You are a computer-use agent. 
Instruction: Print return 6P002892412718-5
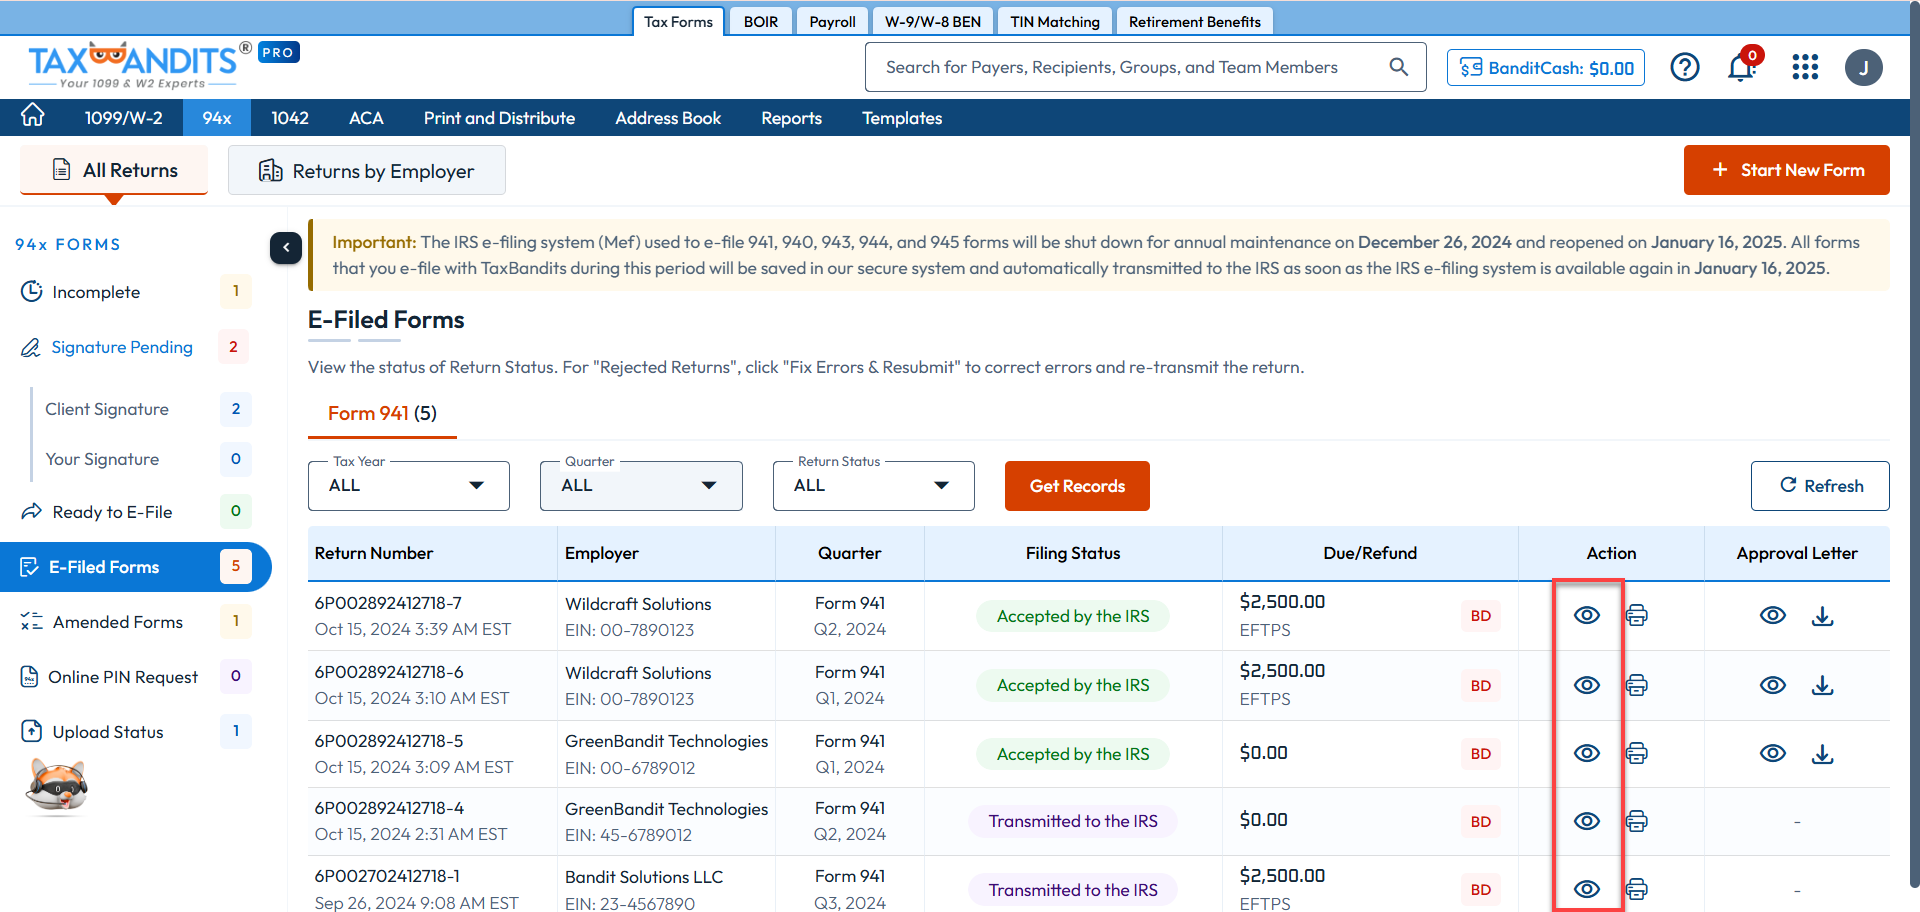pyautogui.click(x=1636, y=753)
